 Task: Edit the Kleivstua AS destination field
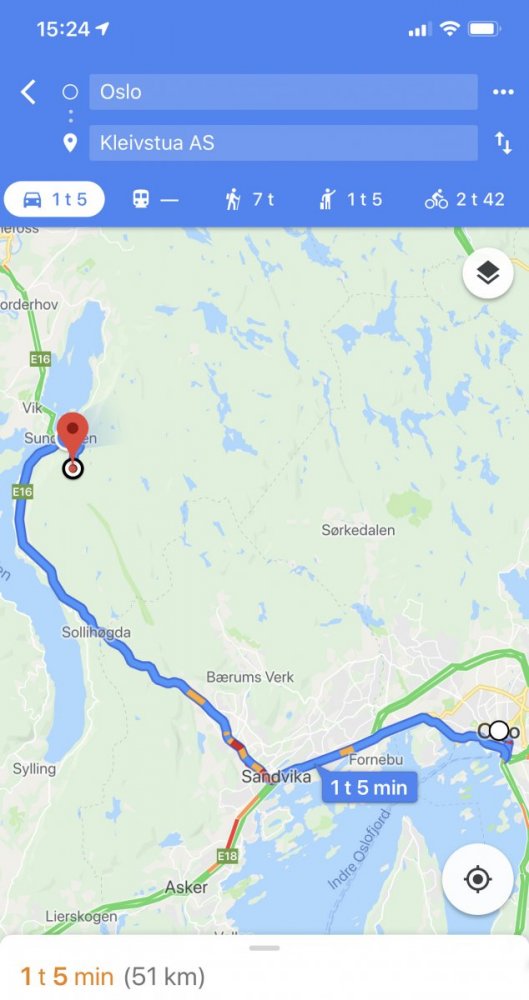[283, 143]
